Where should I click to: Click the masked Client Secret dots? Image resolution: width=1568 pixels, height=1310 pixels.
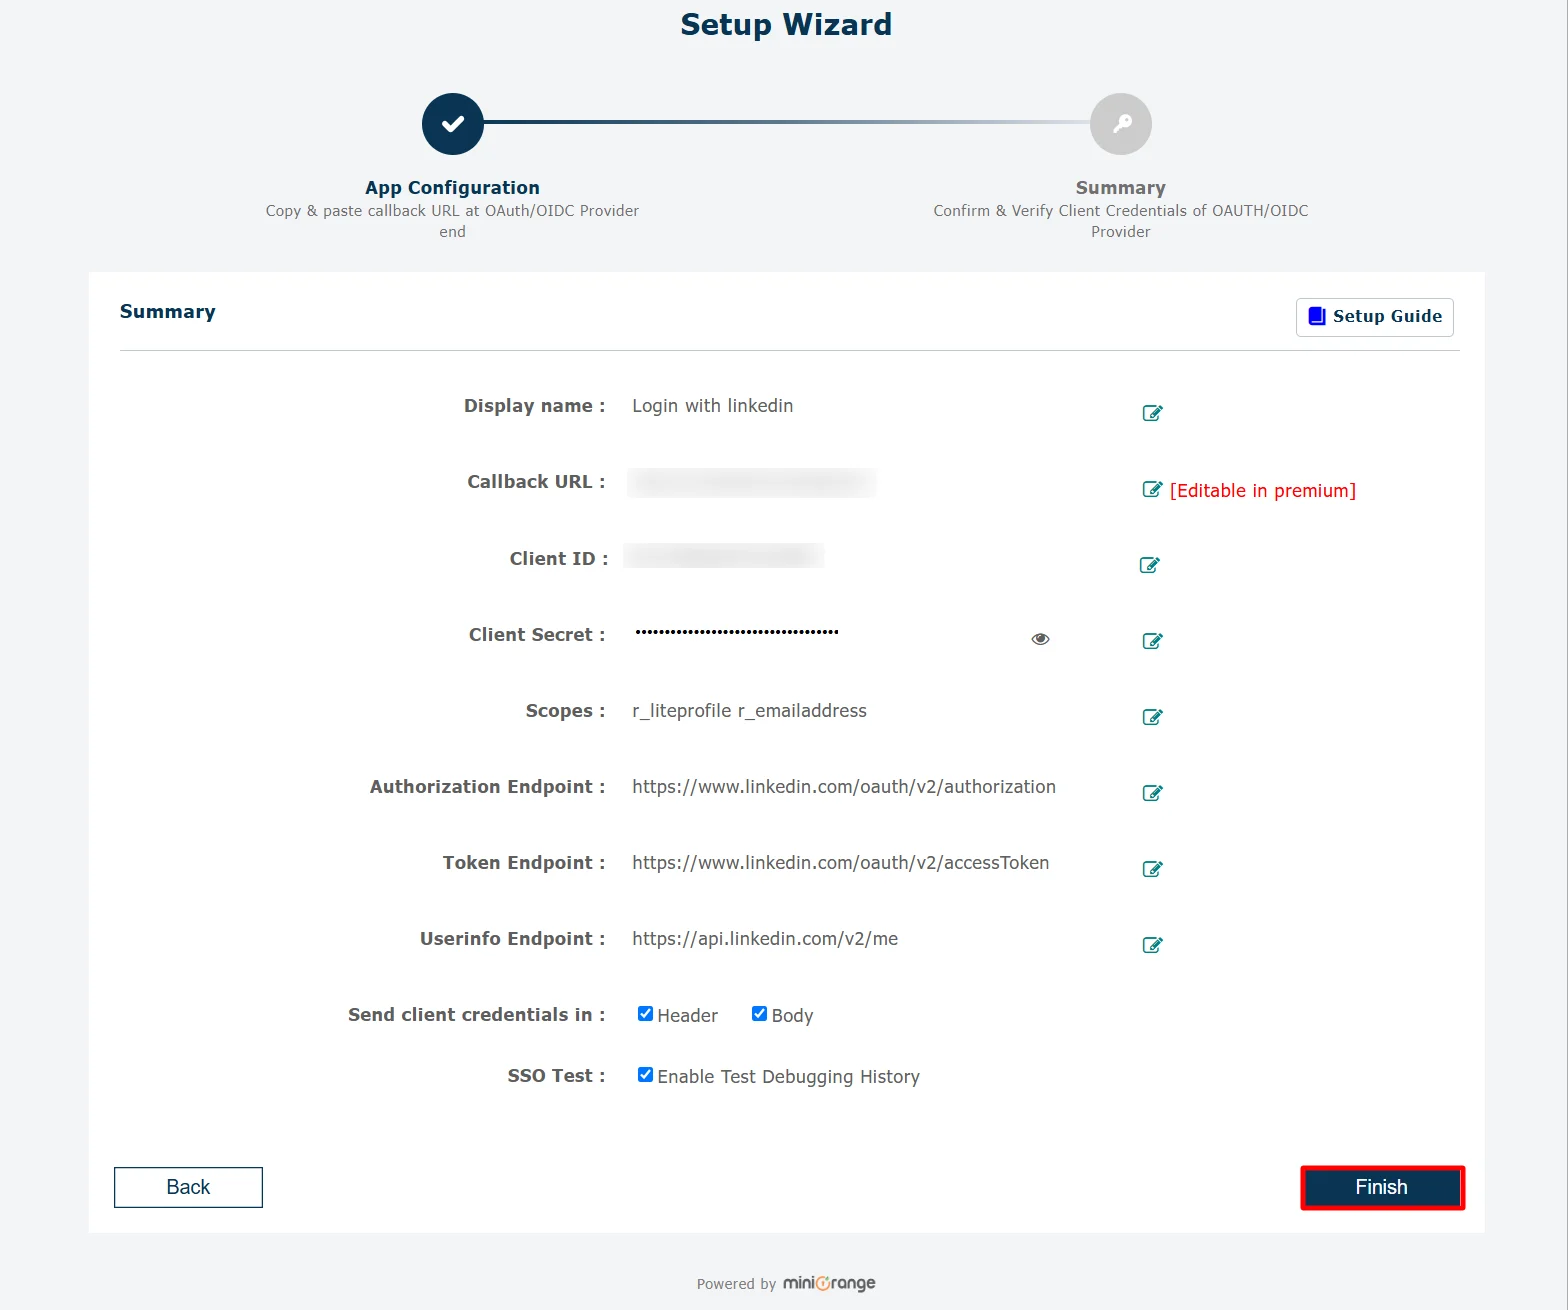coord(737,632)
